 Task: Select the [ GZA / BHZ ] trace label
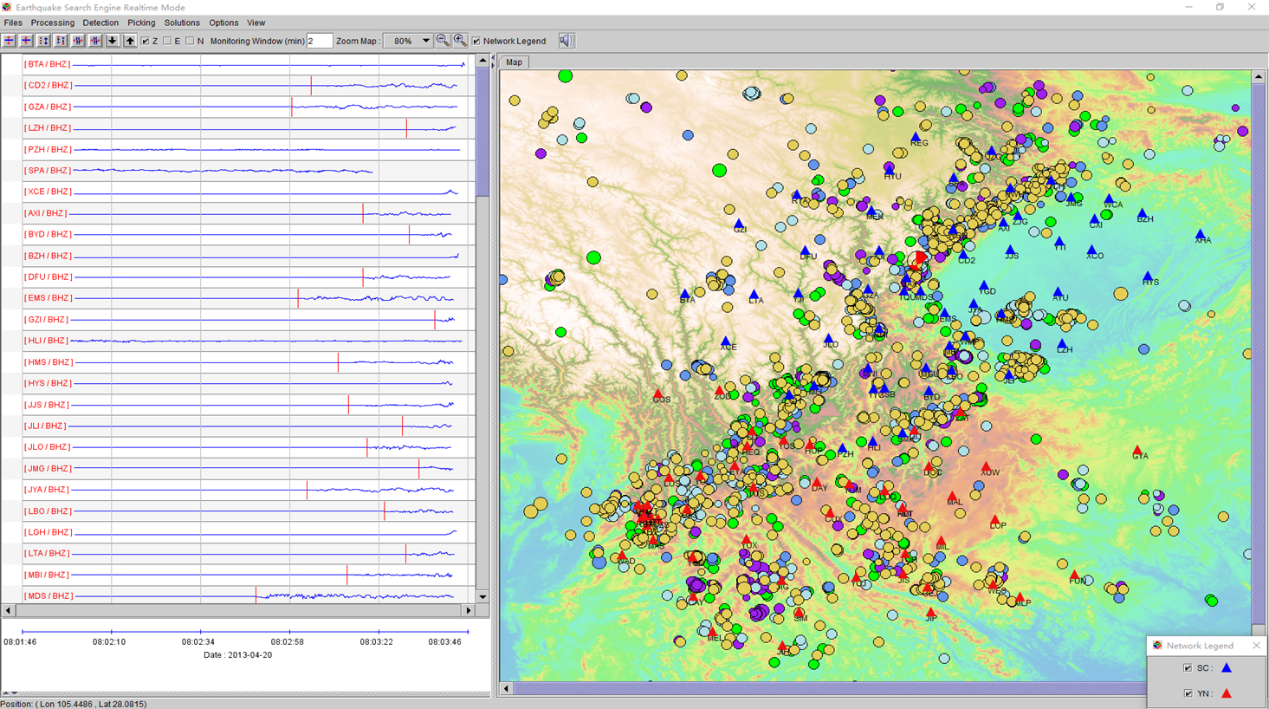(x=48, y=107)
